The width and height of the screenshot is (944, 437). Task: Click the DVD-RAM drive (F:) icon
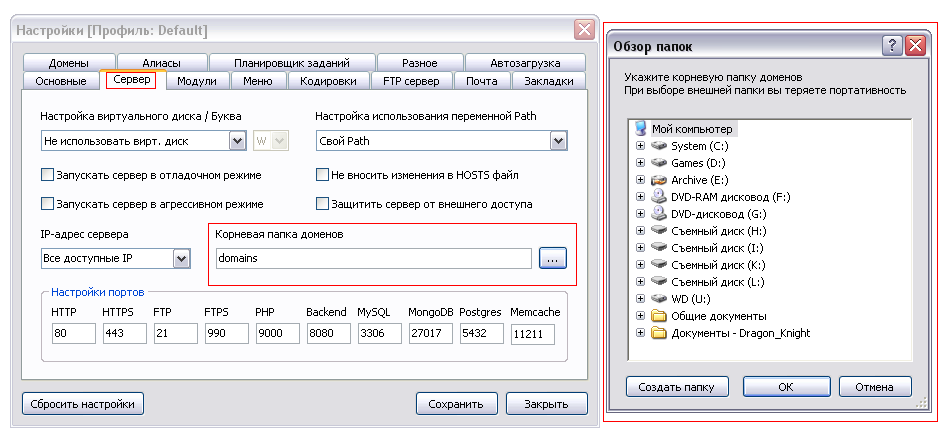pyautogui.click(x=658, y=197)
